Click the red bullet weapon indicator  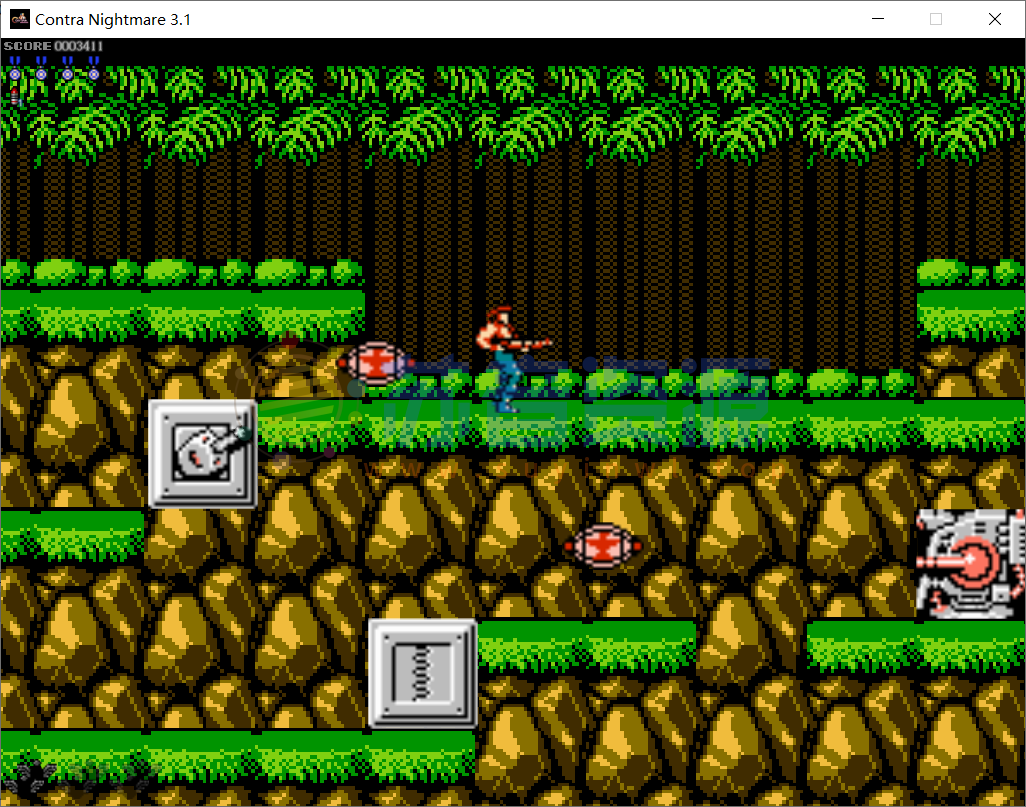tap(15, 96)
